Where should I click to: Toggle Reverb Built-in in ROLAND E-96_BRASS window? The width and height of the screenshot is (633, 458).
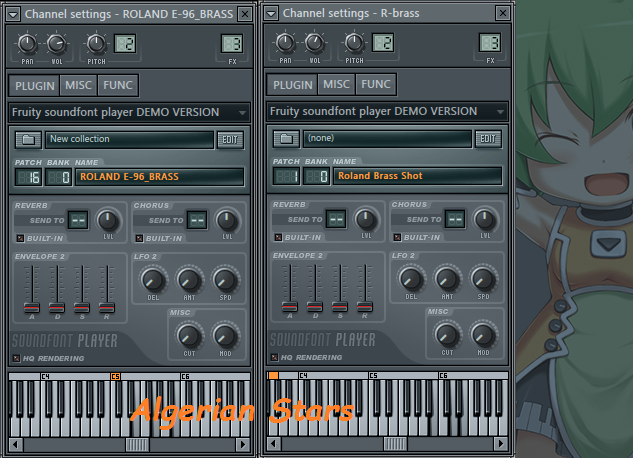click(x=20, y=238)
